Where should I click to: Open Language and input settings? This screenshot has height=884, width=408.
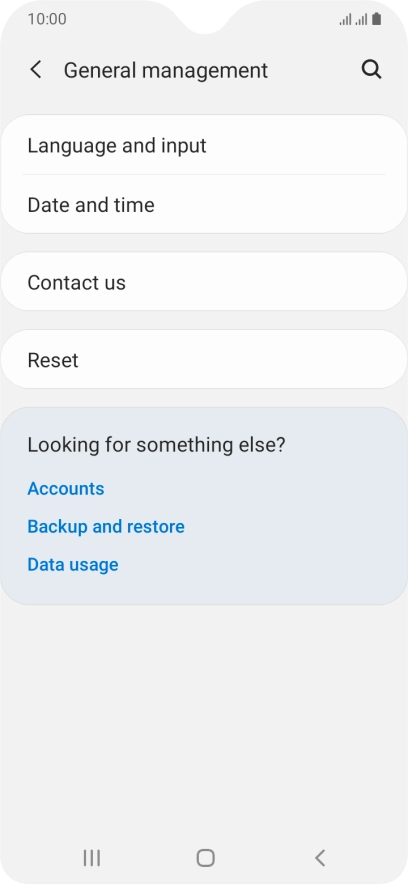click(x=204, y=145)
